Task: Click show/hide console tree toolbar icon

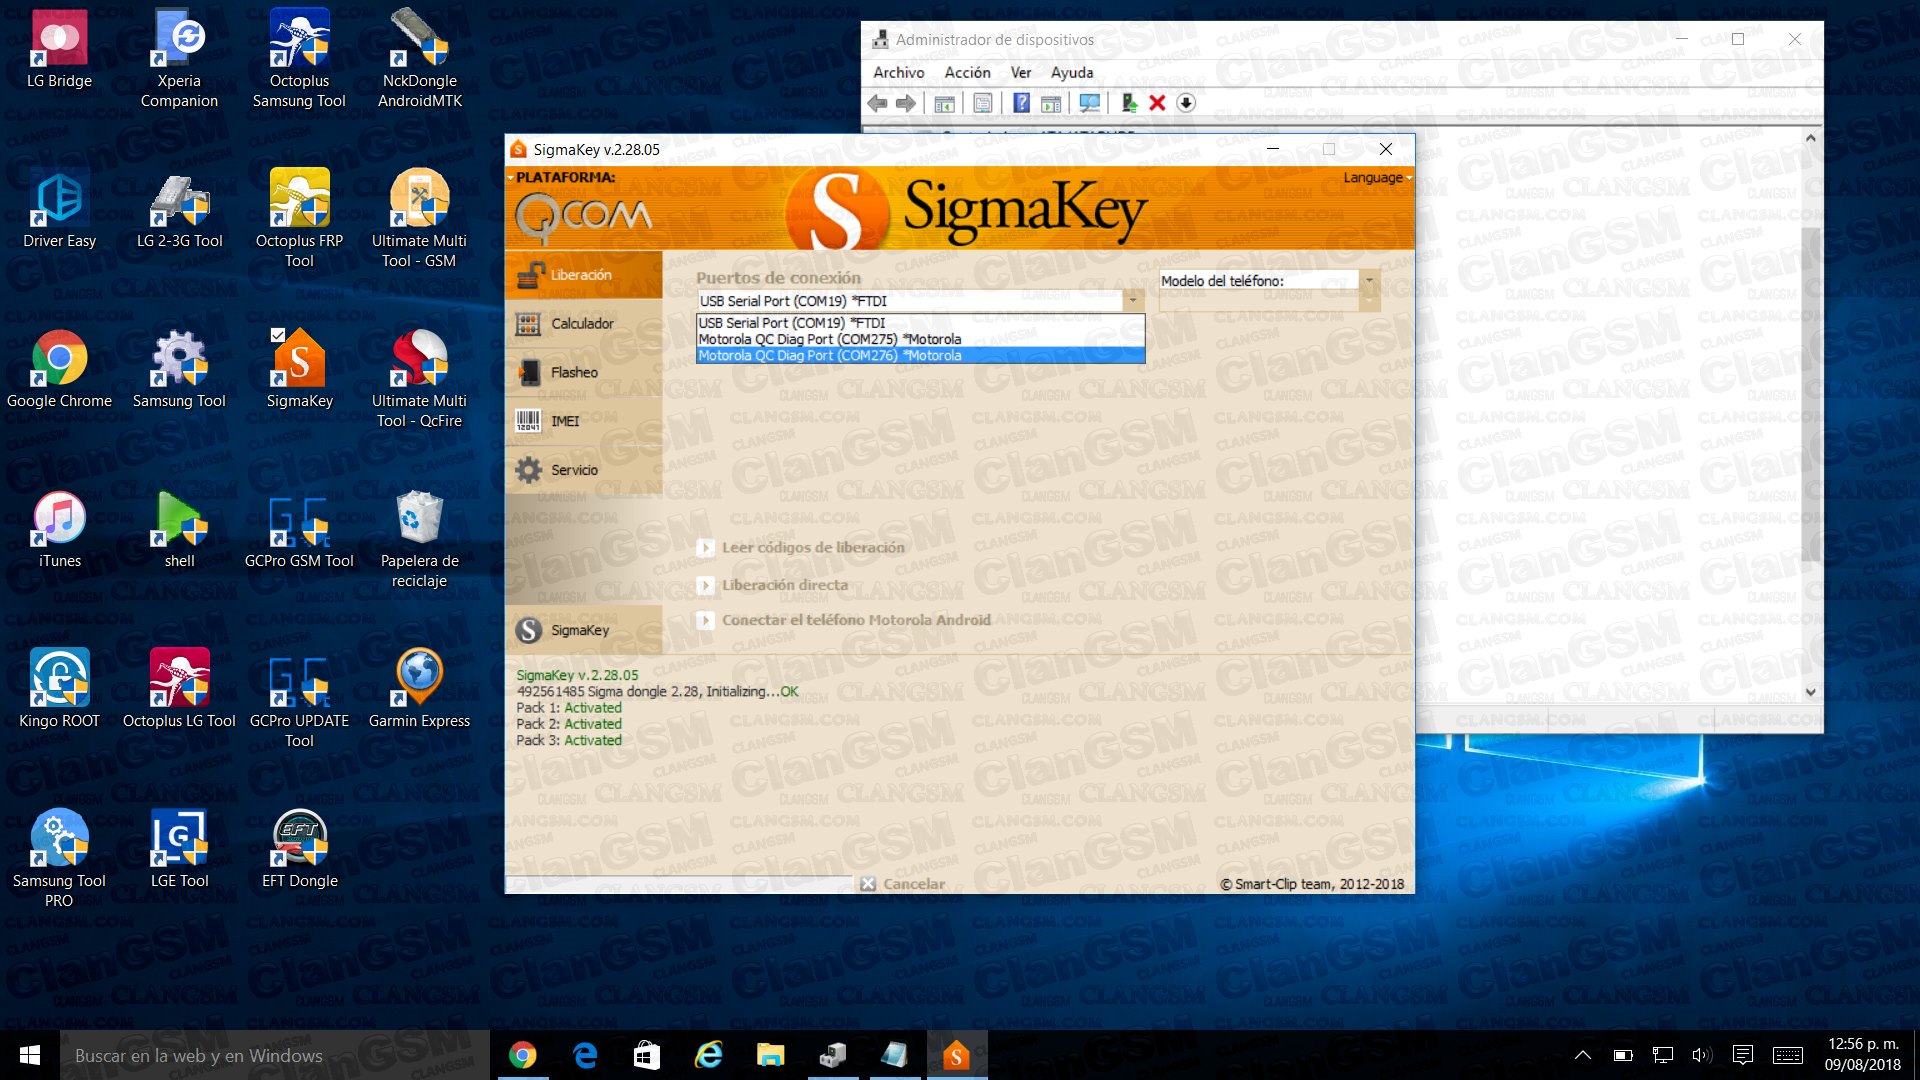Action: [945, 103]
